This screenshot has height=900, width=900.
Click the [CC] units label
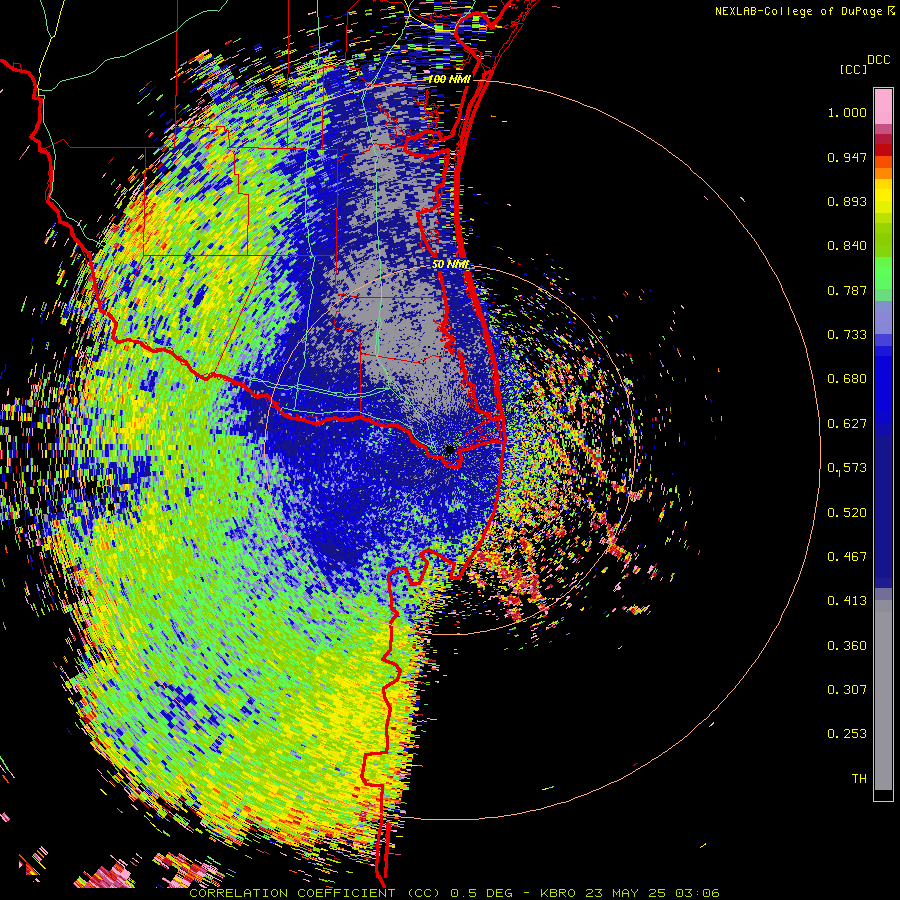coord(854,69)
